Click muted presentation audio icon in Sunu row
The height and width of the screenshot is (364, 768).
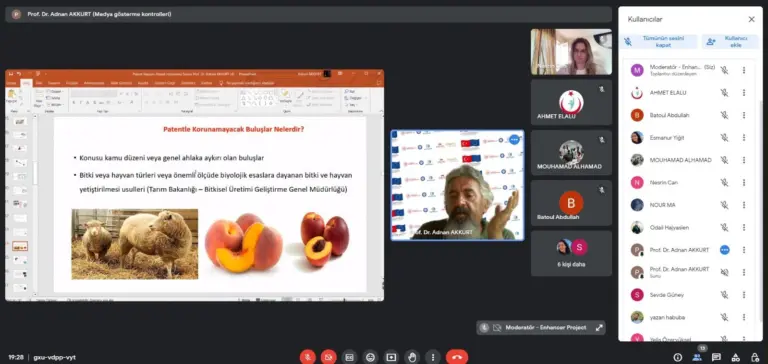(724, 272)
